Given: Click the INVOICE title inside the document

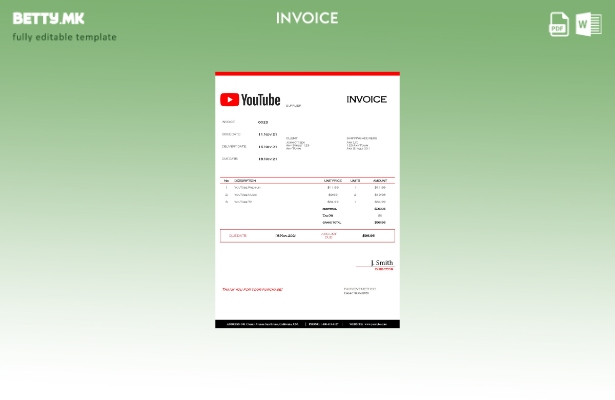Looking at the screenshot, I should pyautogui.click(x=366, y=100).
